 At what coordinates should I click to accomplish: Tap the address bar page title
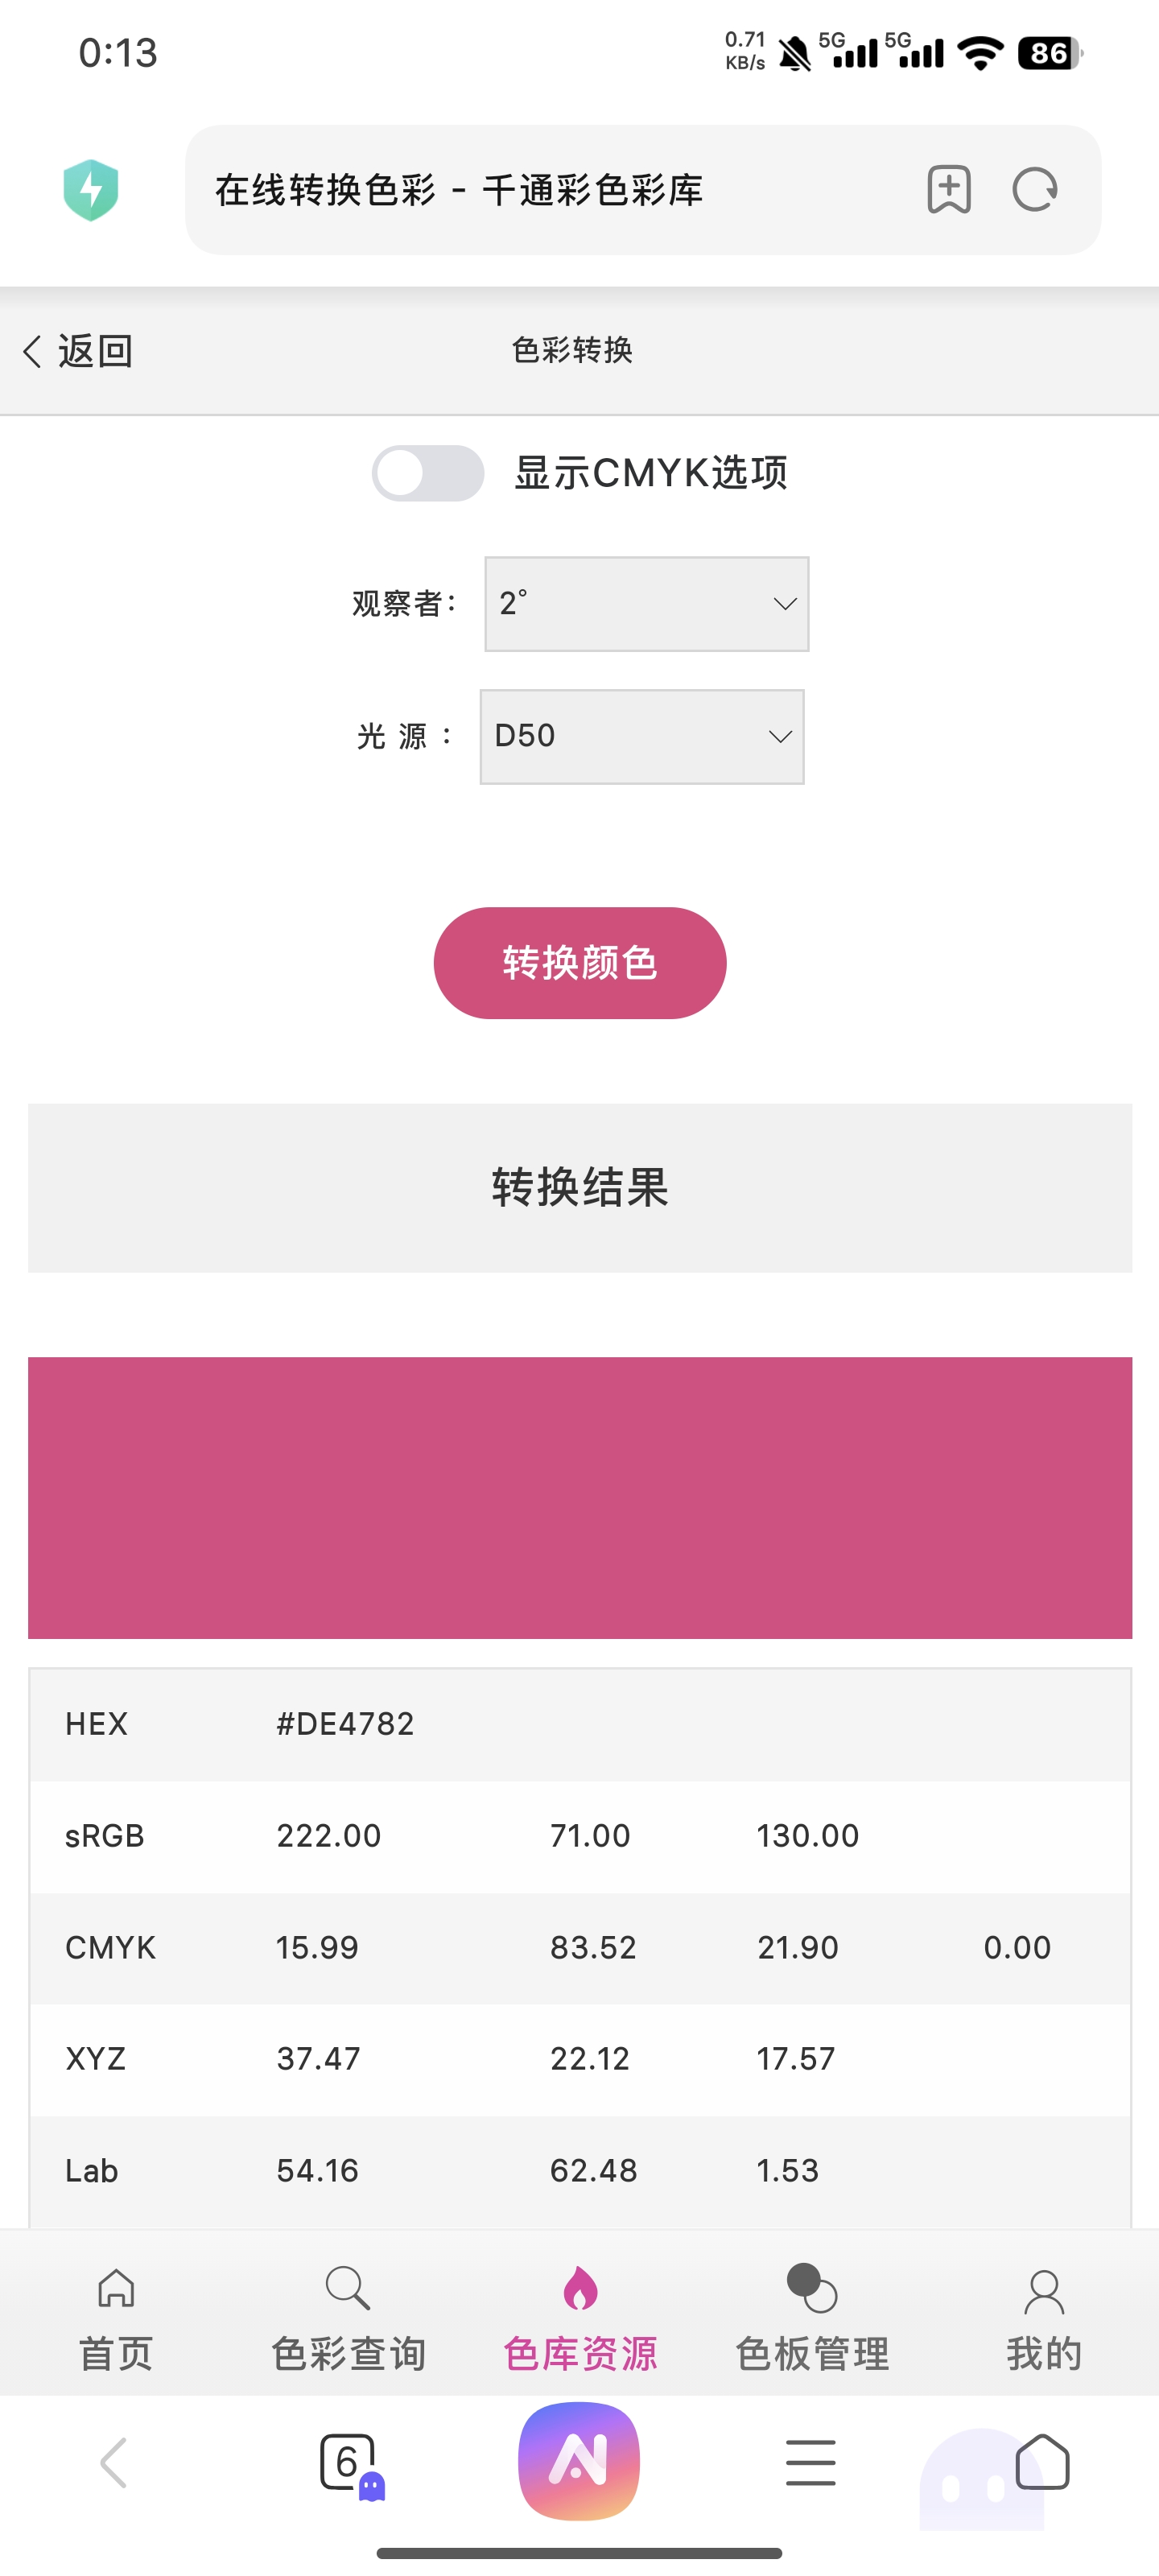458,190
